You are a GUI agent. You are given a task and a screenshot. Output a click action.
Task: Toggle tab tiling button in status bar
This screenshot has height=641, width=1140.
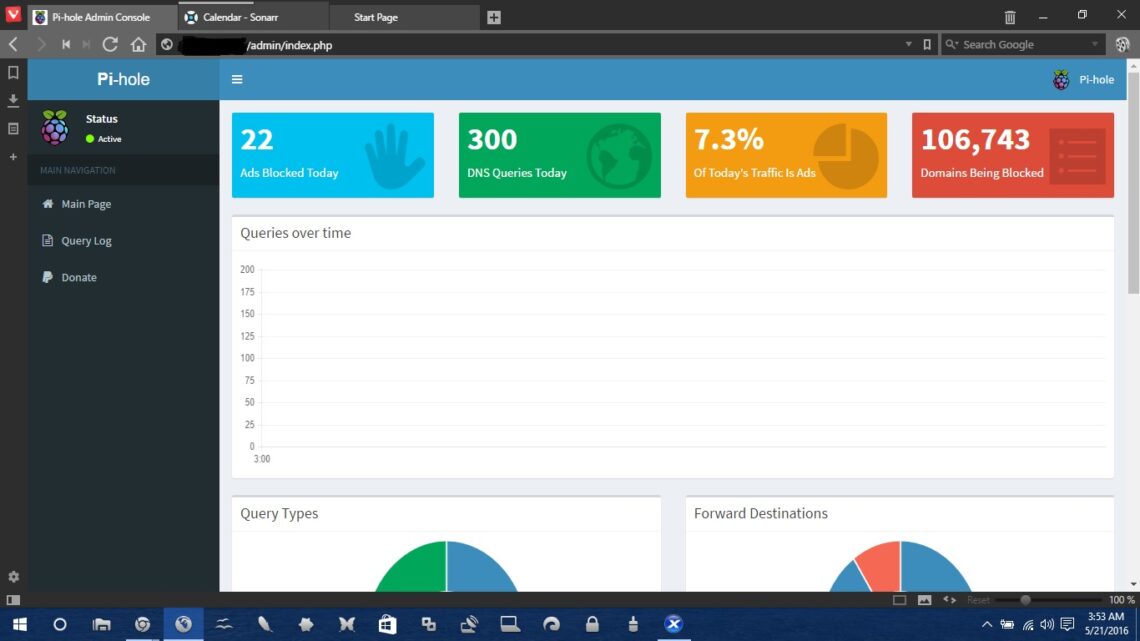[899, 600]
